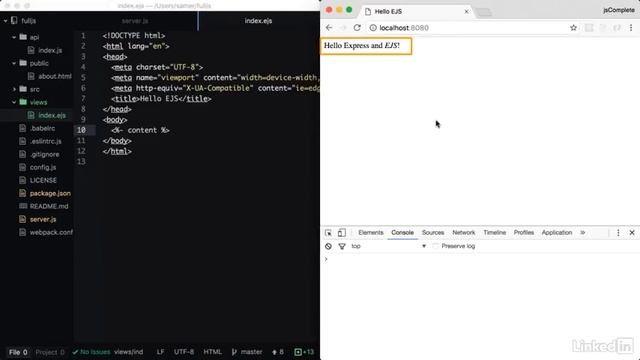This screenshot has width=640, height=360.
Task: Open about.html in the tree
Action: point(54,76)
